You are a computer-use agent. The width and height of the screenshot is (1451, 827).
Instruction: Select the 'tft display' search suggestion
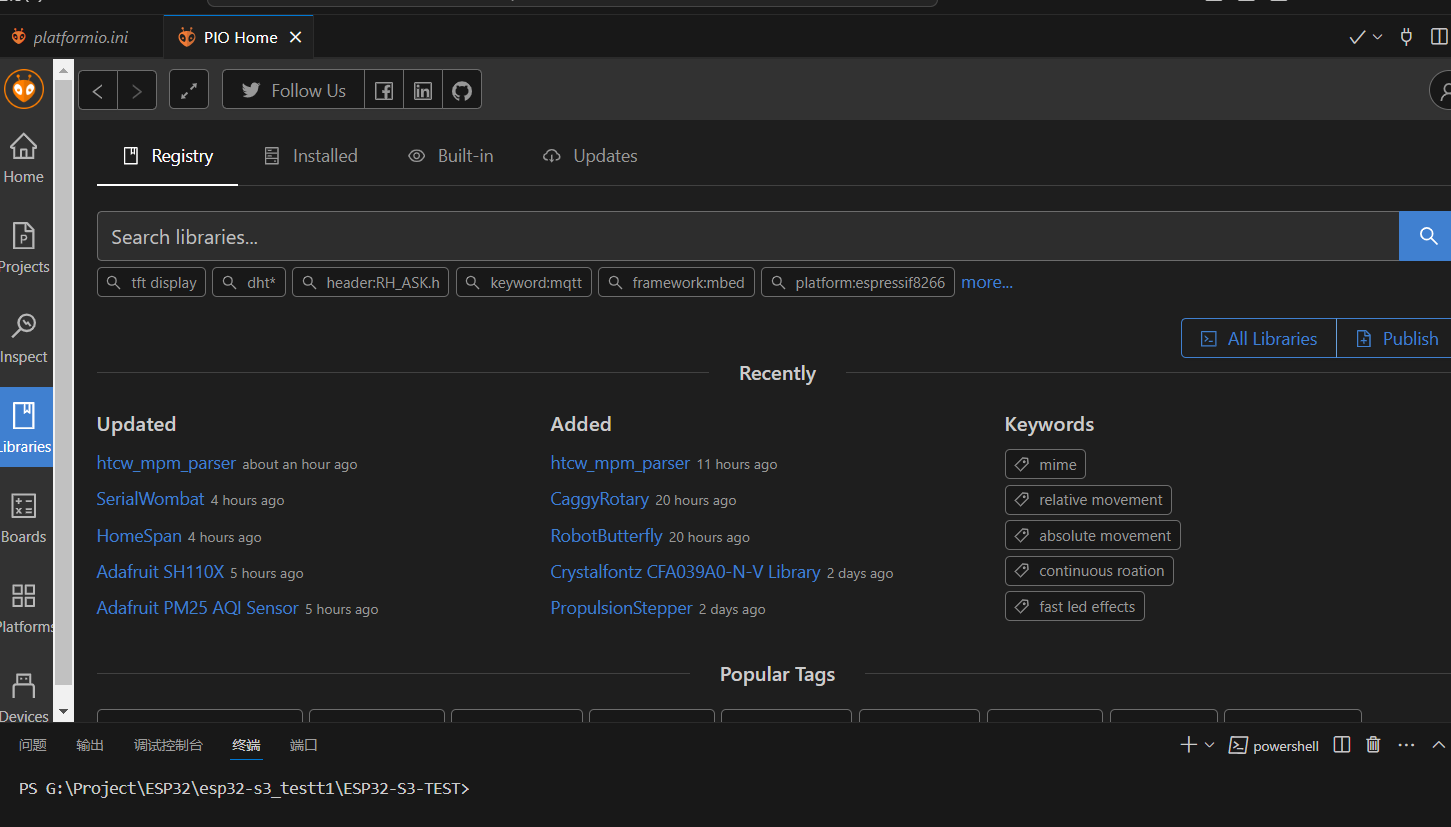[152, 282]
